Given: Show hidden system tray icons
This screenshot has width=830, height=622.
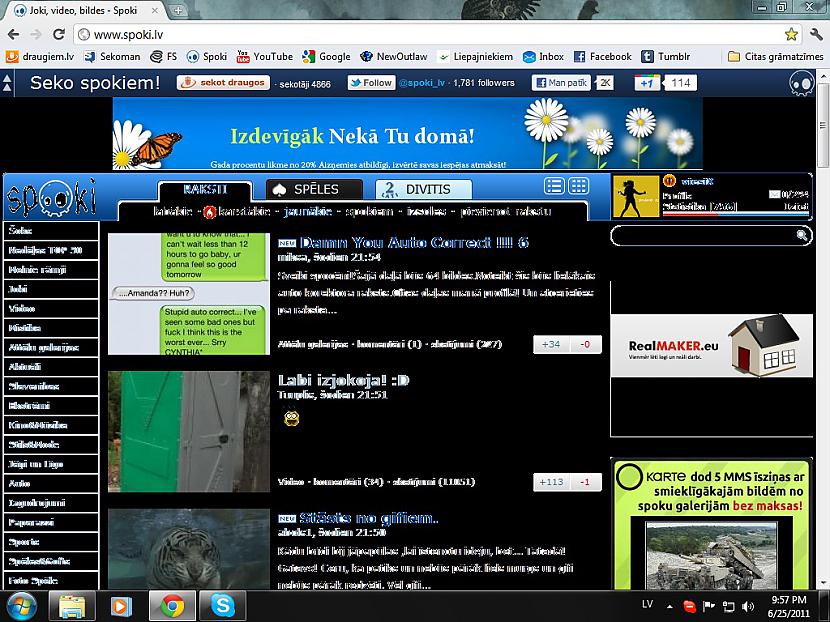Looking at the screenshot, I should coord(670,607).
